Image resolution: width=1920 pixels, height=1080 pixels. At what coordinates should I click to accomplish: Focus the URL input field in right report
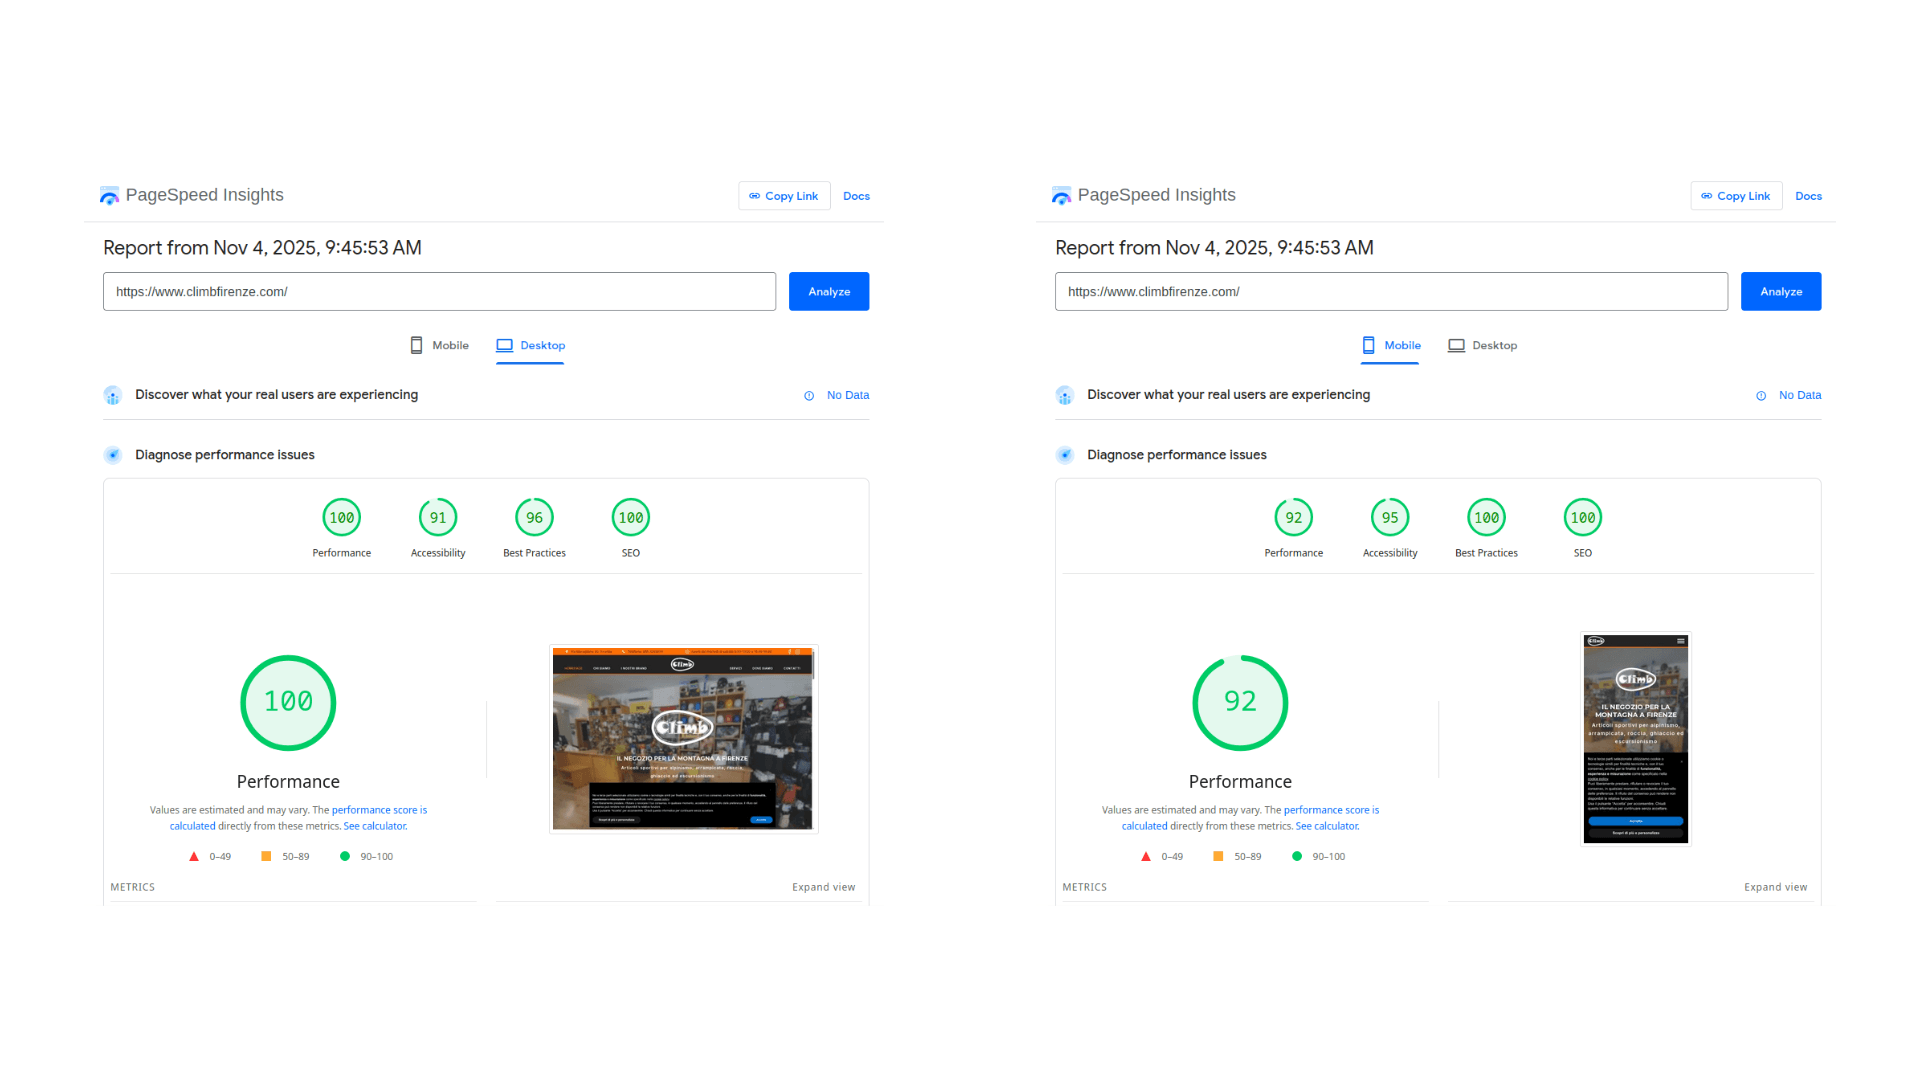click(1390, 292)
